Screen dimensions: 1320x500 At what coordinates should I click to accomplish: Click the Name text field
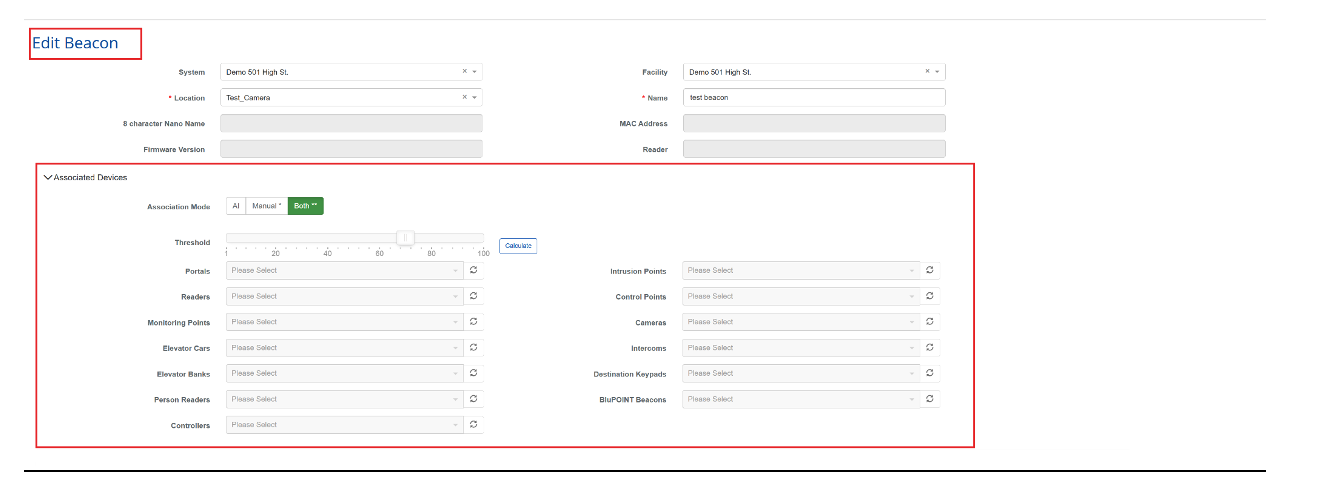813,98
